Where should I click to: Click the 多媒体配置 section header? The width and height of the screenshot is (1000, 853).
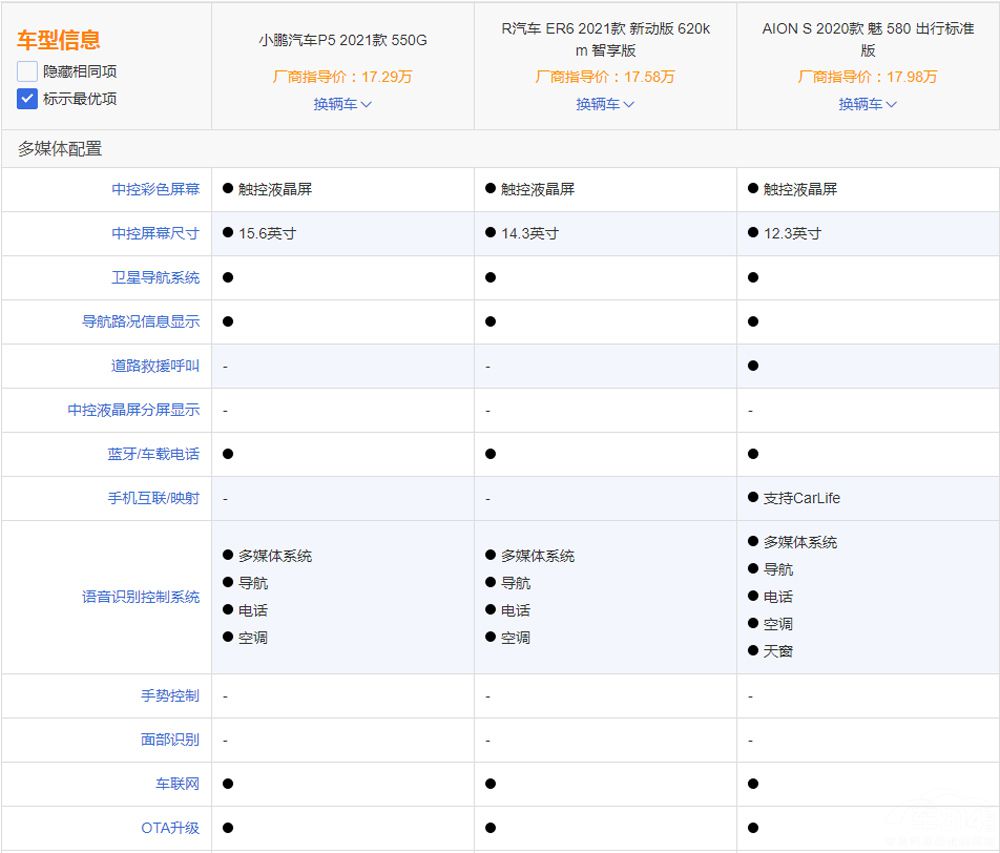coord(60,149)
